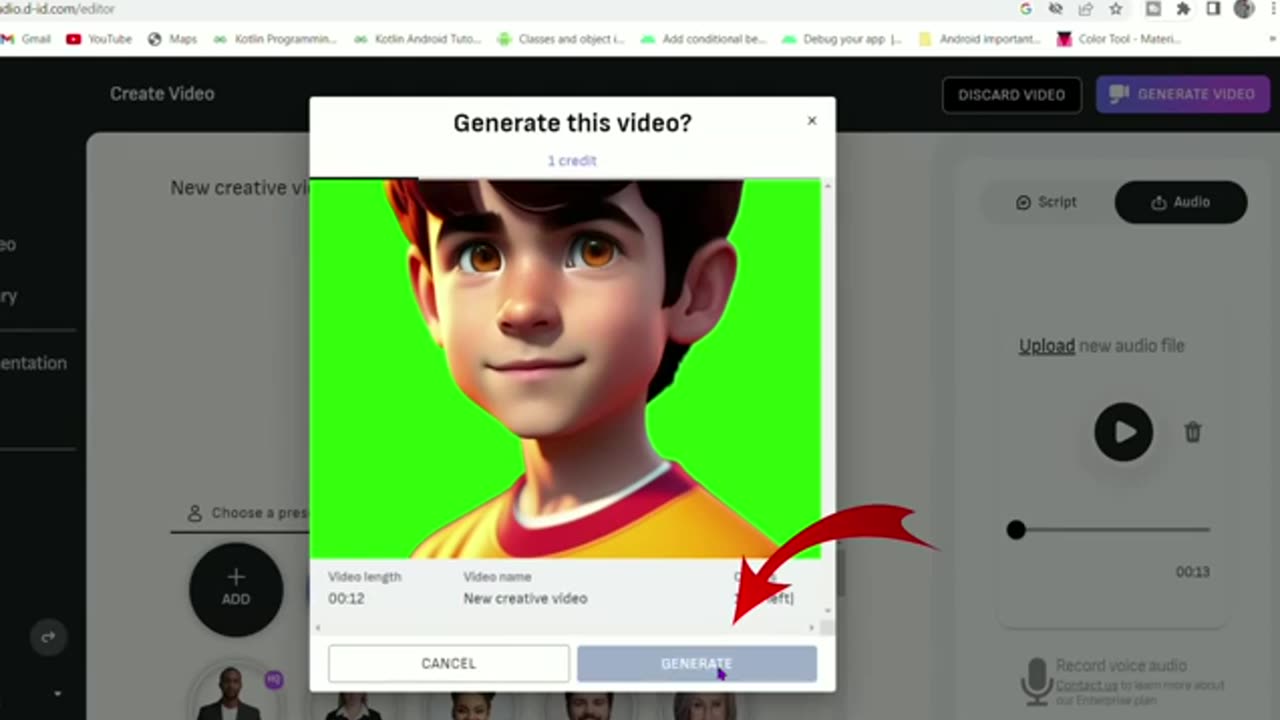Click the GENERATE button in dialog

(697, 664)
